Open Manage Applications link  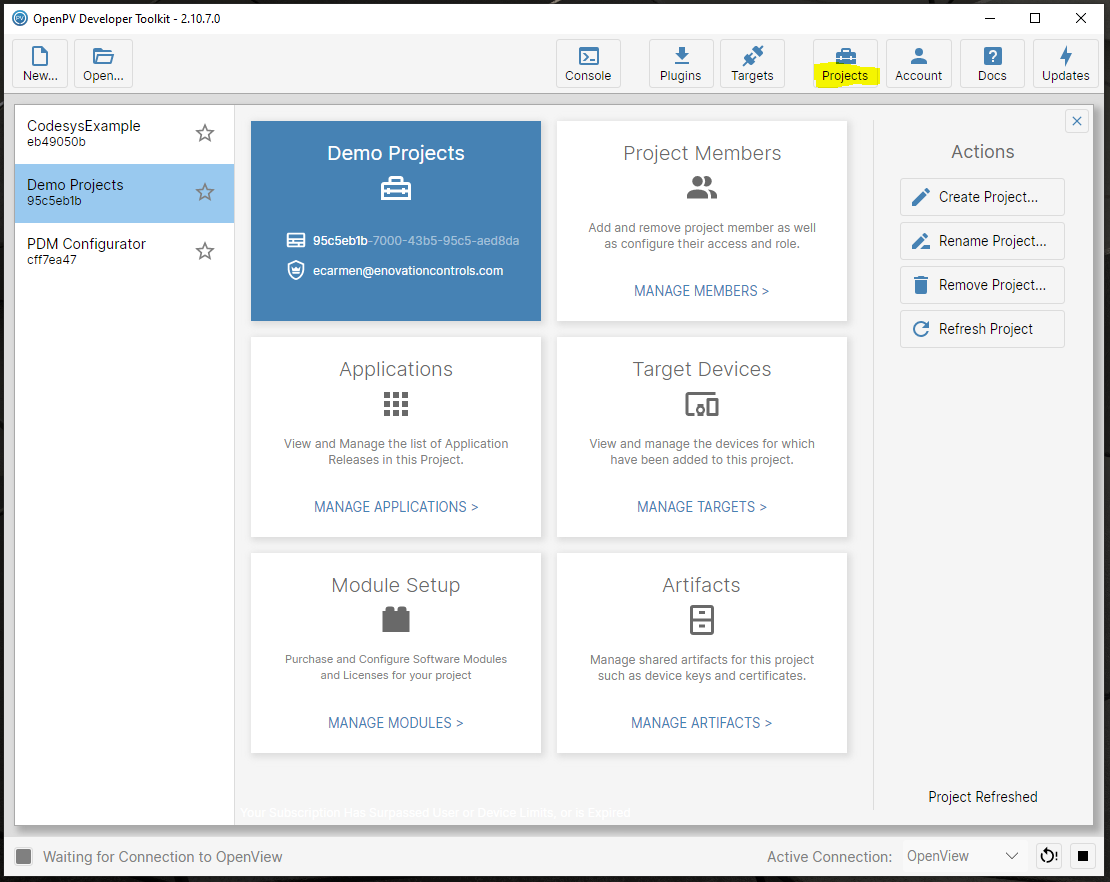point(396,507)
